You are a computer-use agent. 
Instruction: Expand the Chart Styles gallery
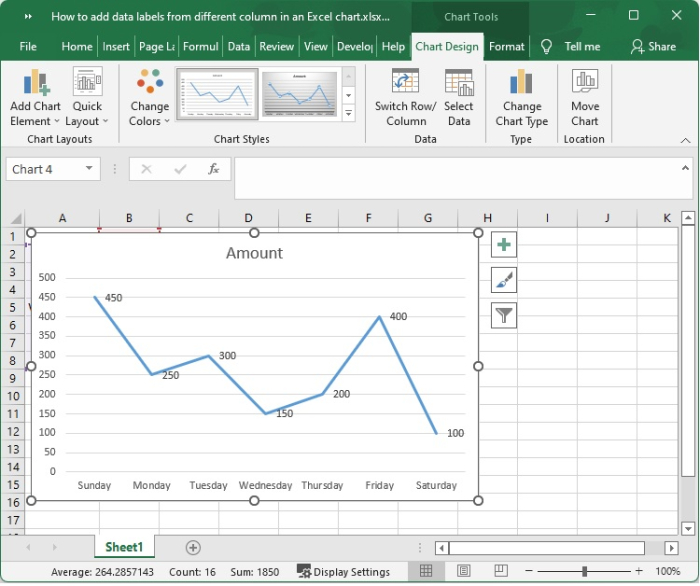[x=349, y=115]
